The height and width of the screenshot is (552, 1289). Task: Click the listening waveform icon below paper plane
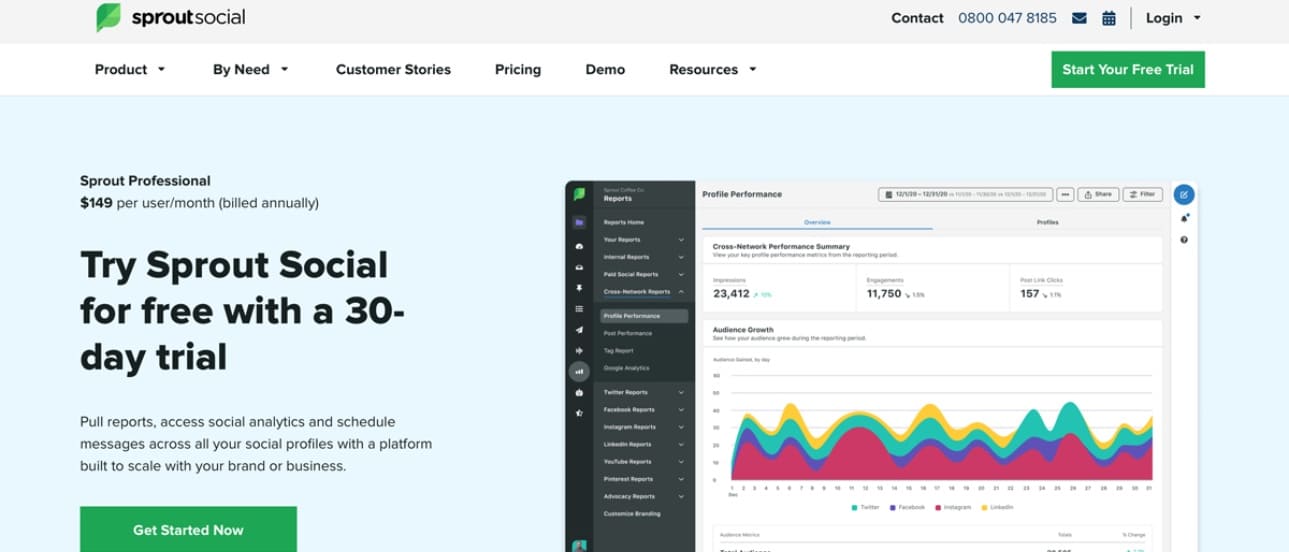[x=579, y=351]
